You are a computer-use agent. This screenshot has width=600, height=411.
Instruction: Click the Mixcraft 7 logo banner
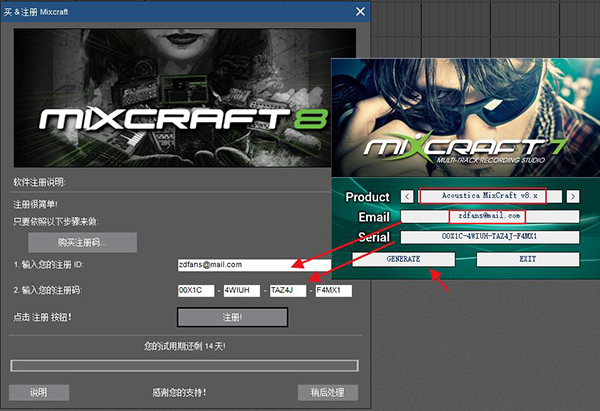pyautogui.click(x=465, y=120)
